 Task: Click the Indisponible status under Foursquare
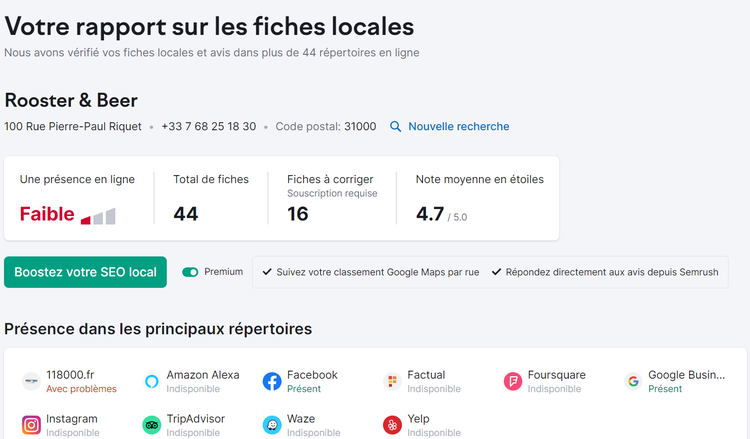point(554,389)
